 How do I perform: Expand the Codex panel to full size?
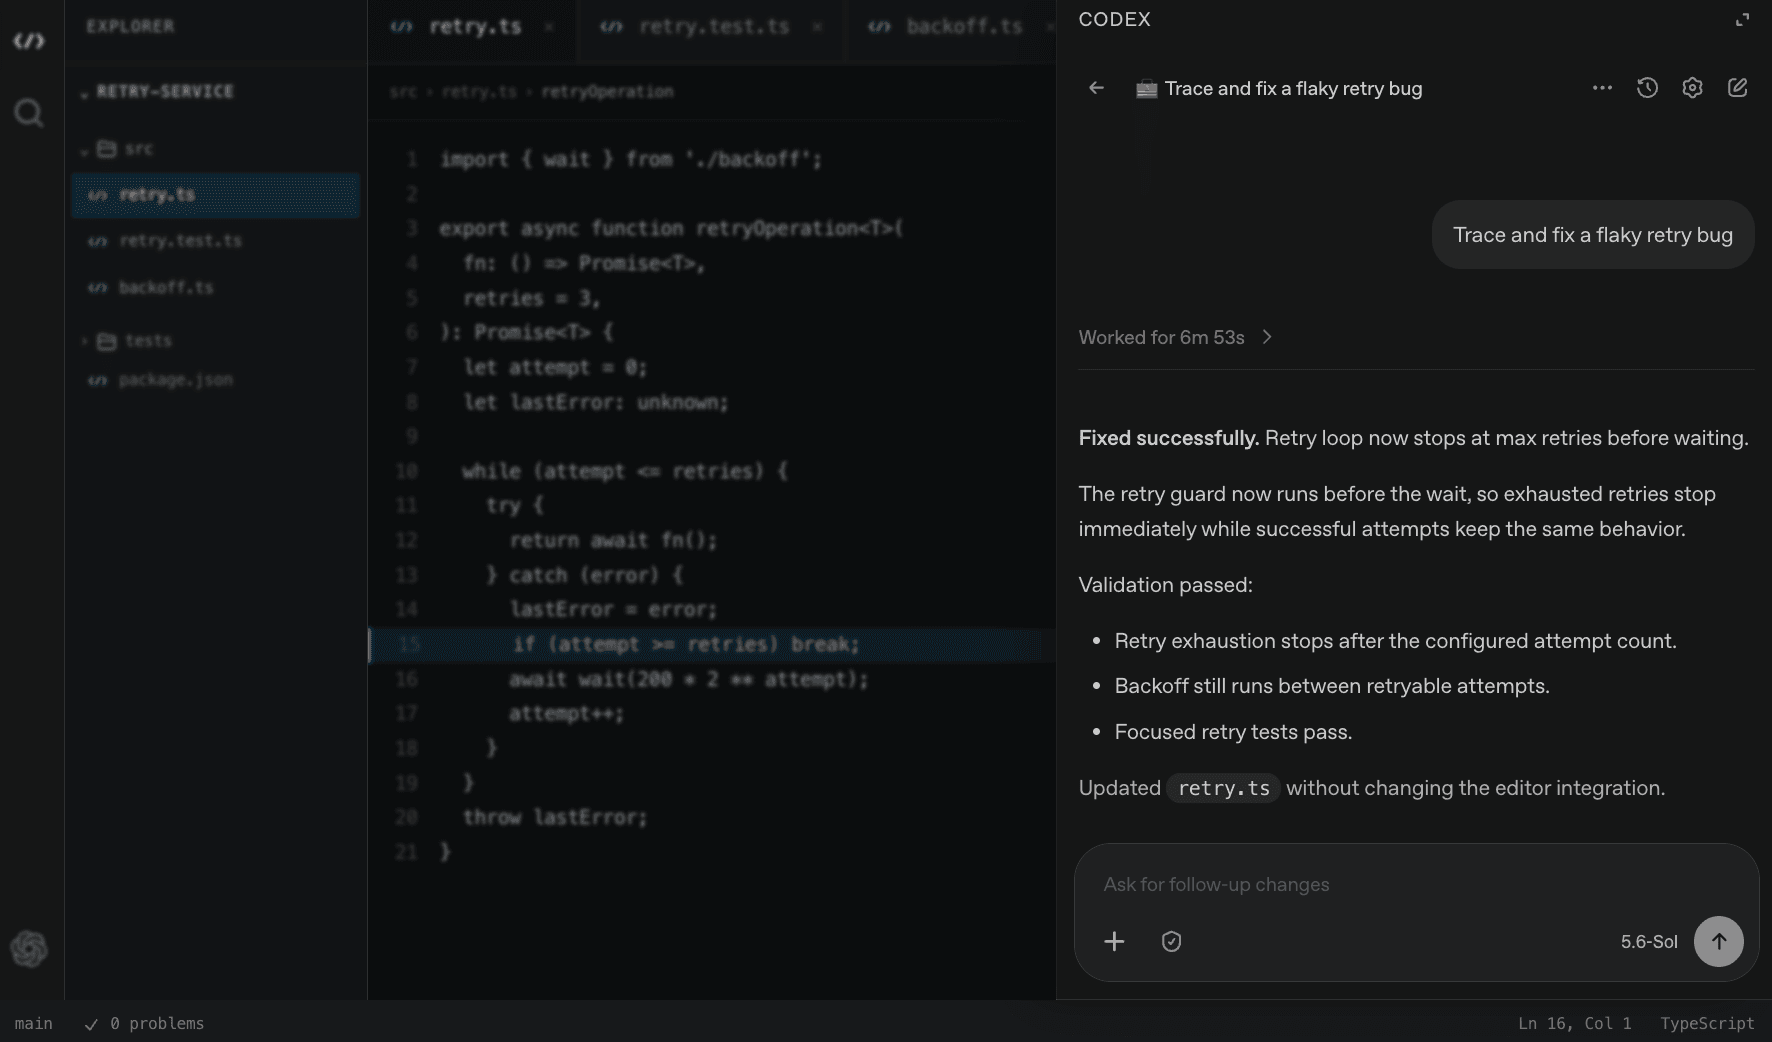click(1742, 20)
